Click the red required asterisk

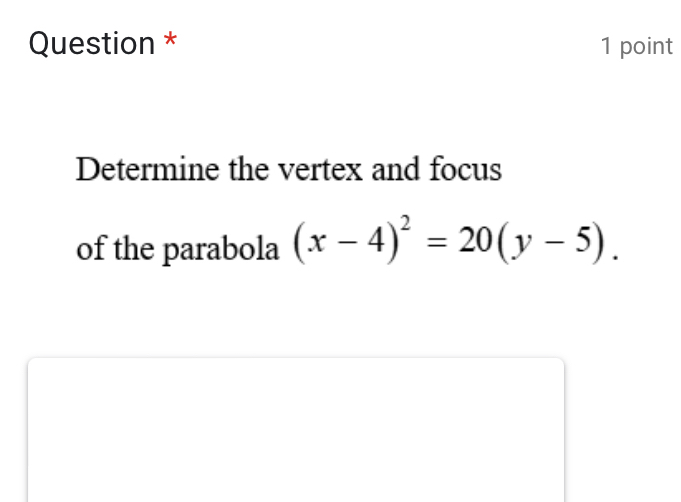coord(171,41)
